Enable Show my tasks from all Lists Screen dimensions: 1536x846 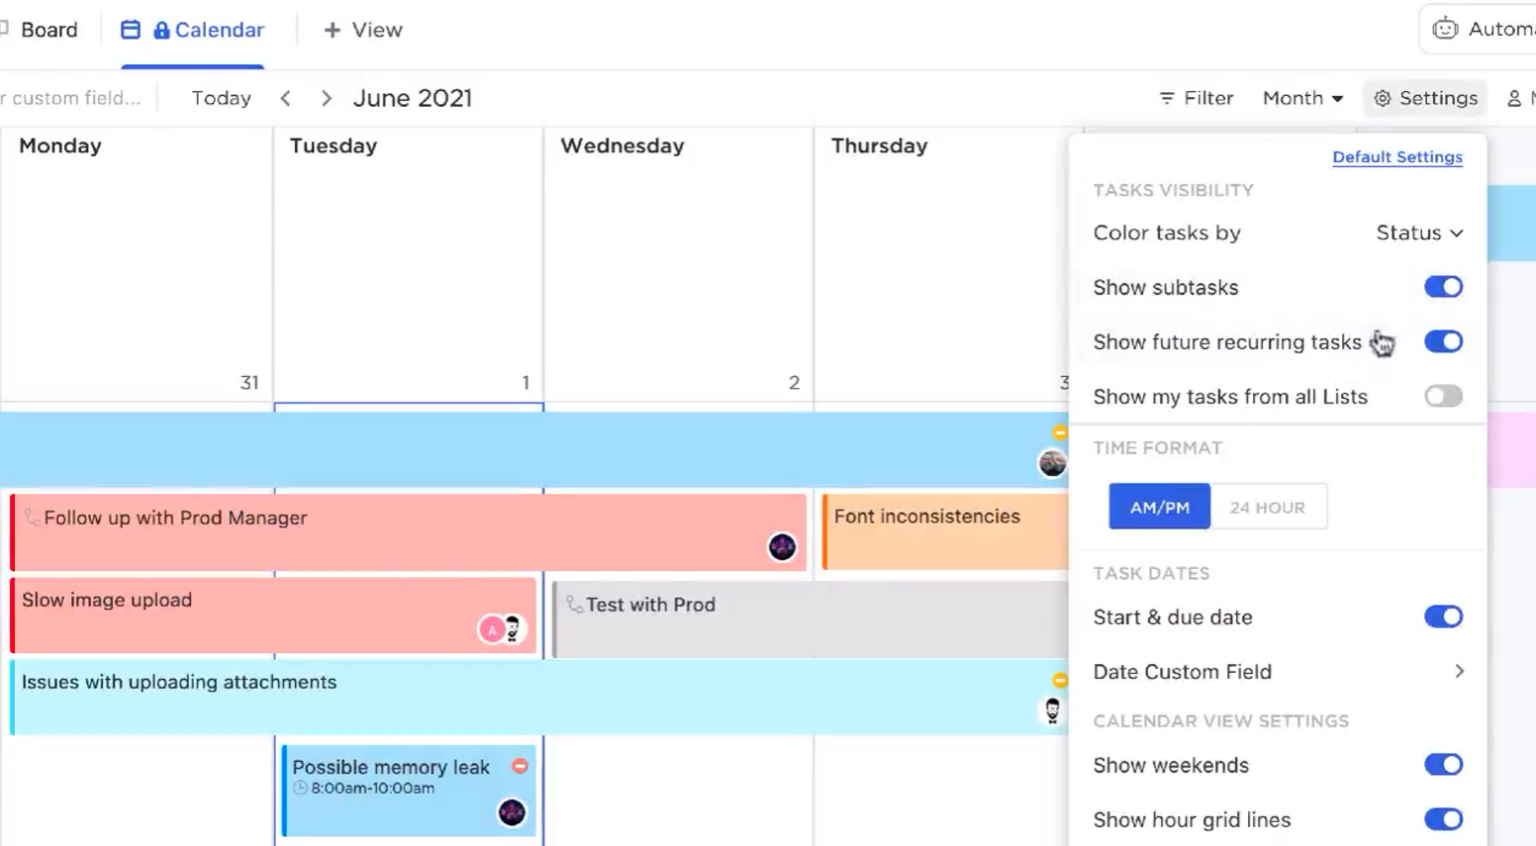point(1443,396)
